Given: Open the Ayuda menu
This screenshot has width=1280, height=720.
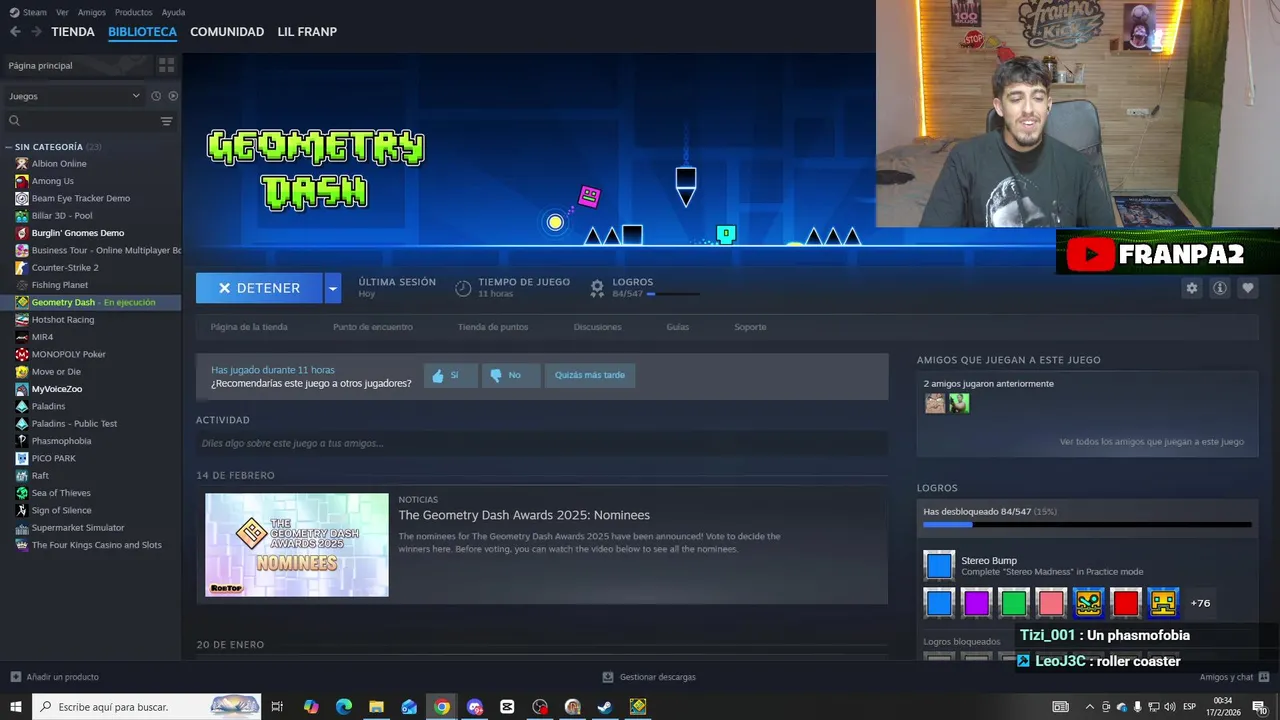Looking at the screenshot, I should tap(173, 12).
